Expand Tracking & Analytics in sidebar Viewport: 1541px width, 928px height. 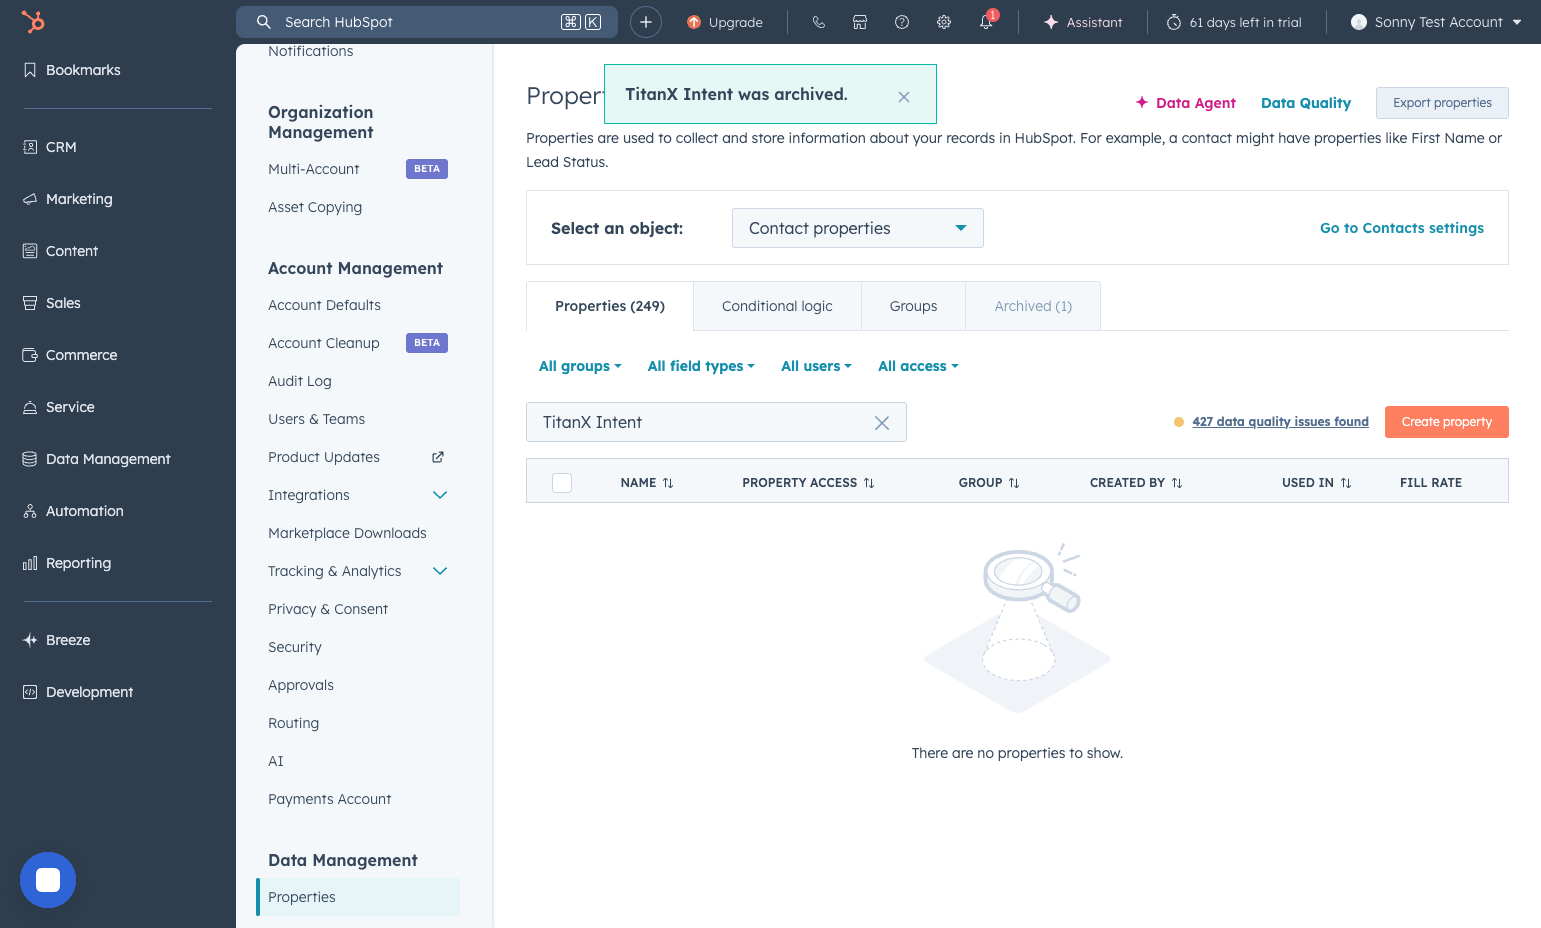(440, 571)
